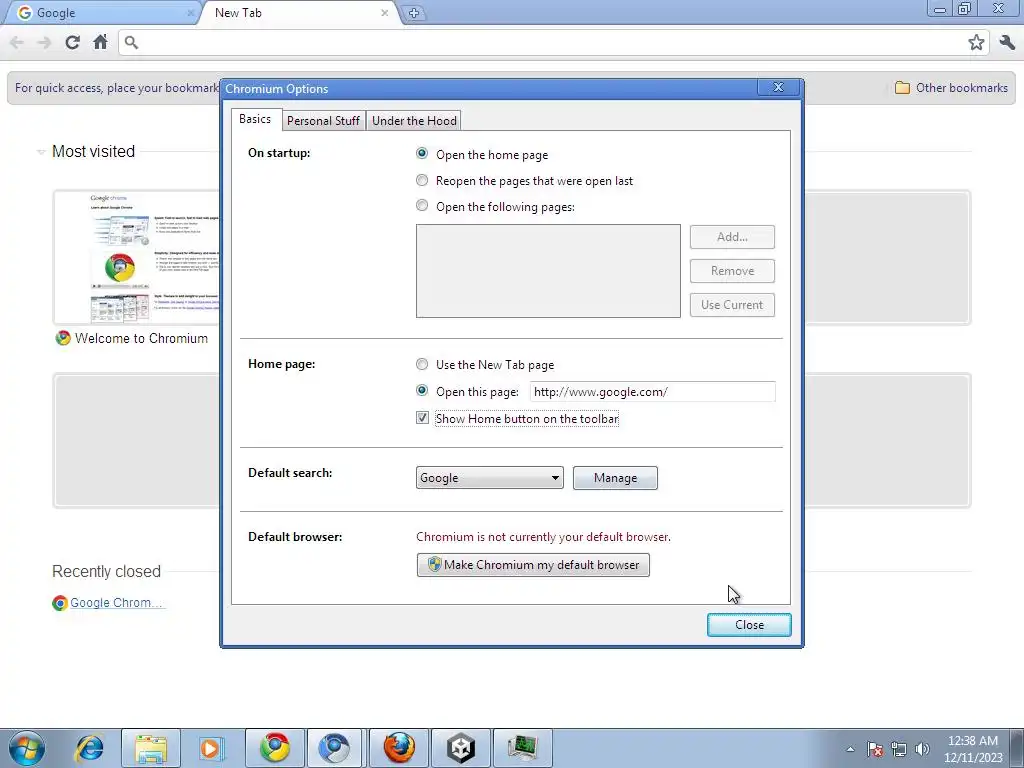
Task: Open Google Chrome from taskbar
Action: [275, 748]
